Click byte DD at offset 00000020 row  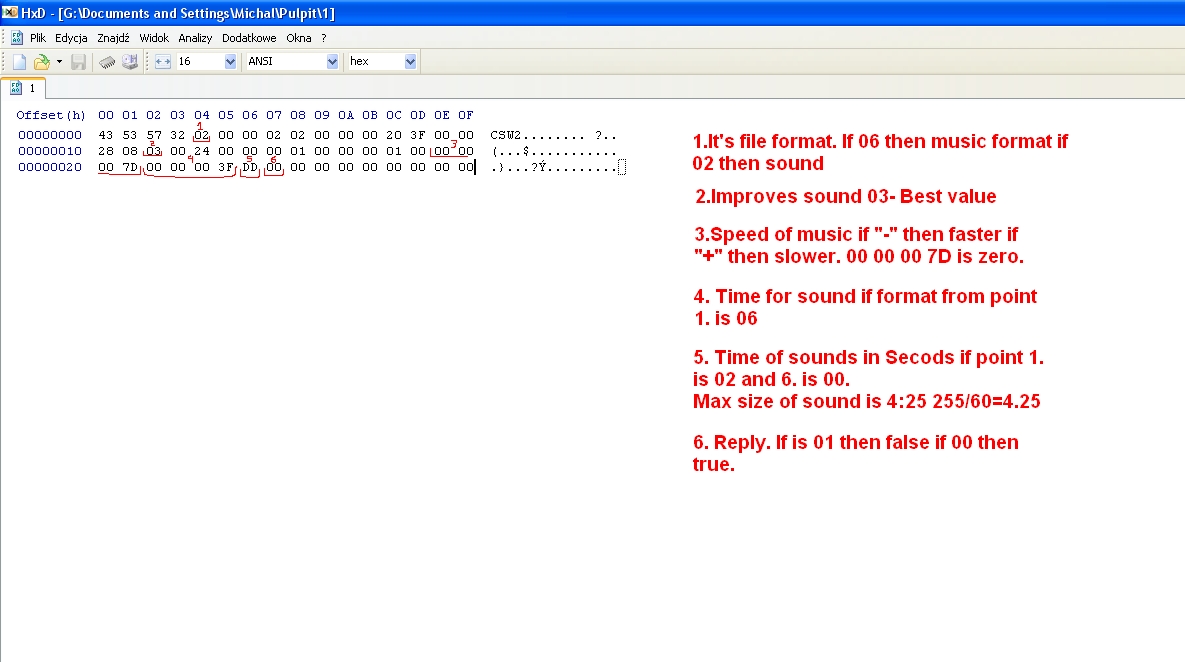tap(250, 167)
